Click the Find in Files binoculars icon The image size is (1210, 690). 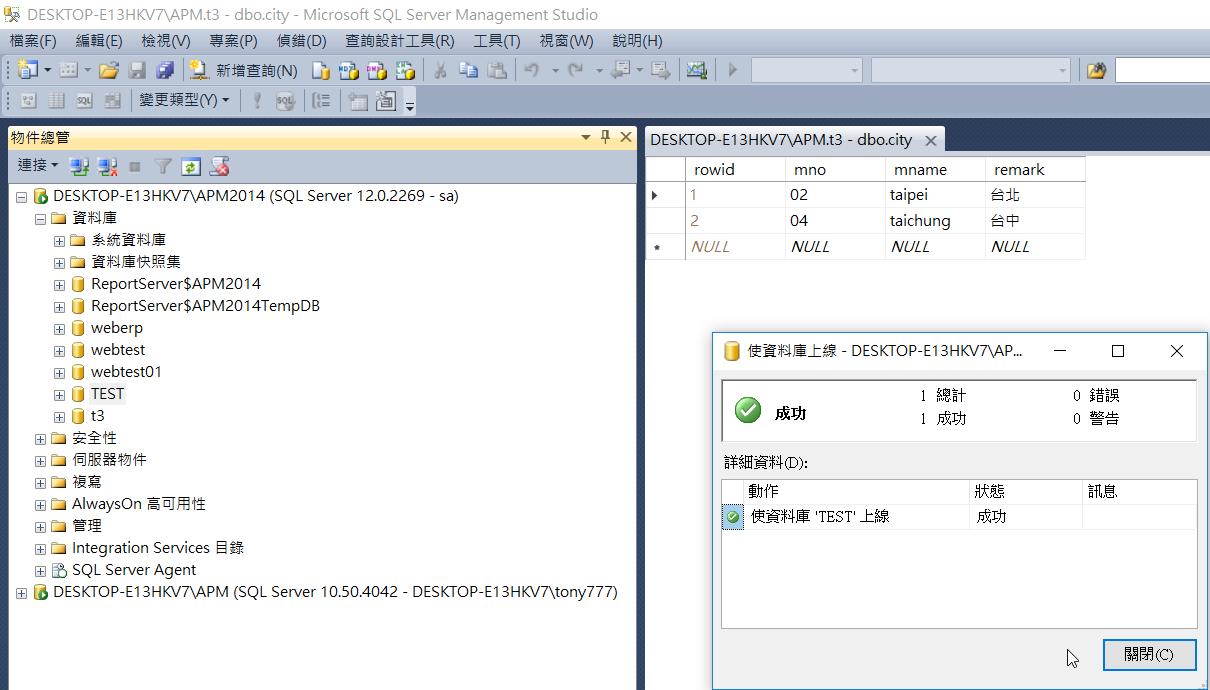click(1097, 70)
